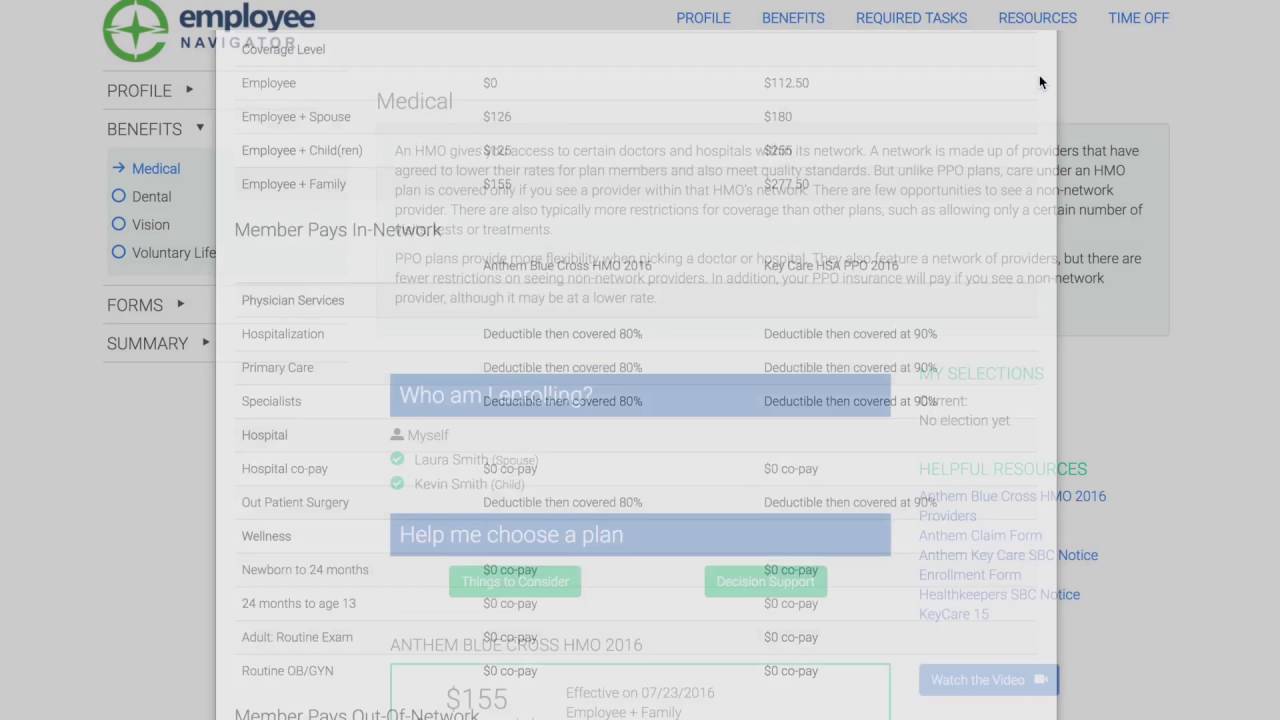Click the 'Key Care HSA PPO 2016' column header

pos(831,266)
